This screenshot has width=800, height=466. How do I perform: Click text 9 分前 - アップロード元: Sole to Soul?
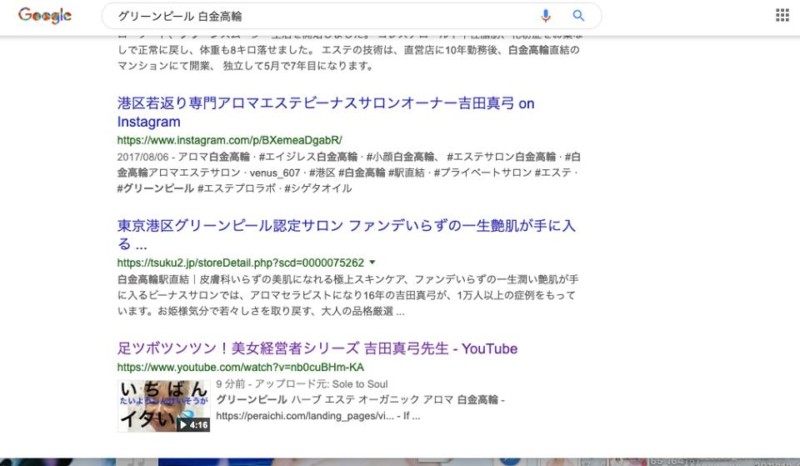click(302, 384)
